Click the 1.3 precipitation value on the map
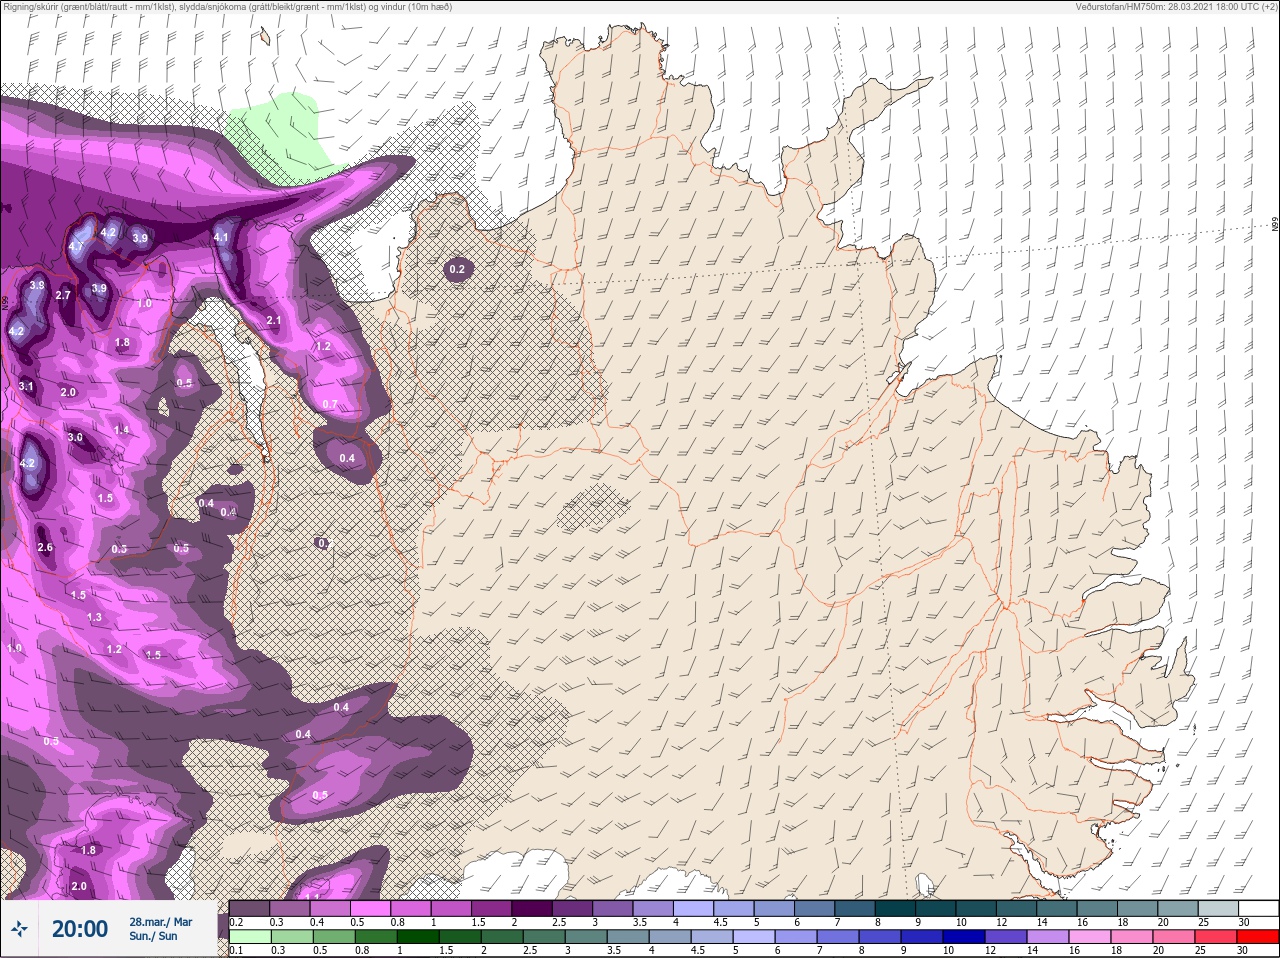Viewport: 1280px width, 958px height. coord(94,617)
